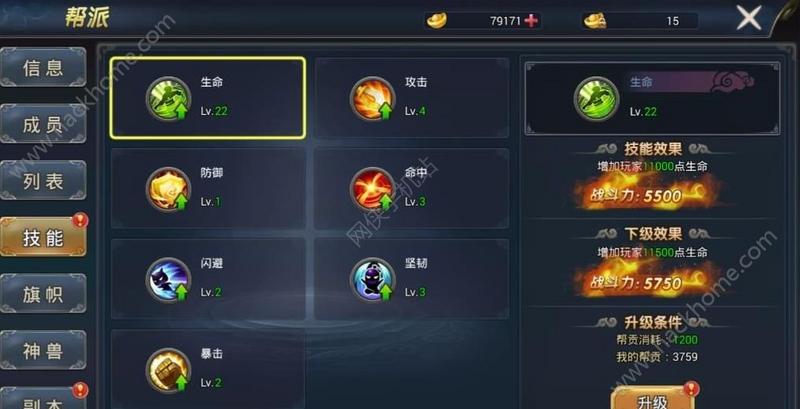Open the 信息 info tab
800x409 pixels.
pos(43,67)
